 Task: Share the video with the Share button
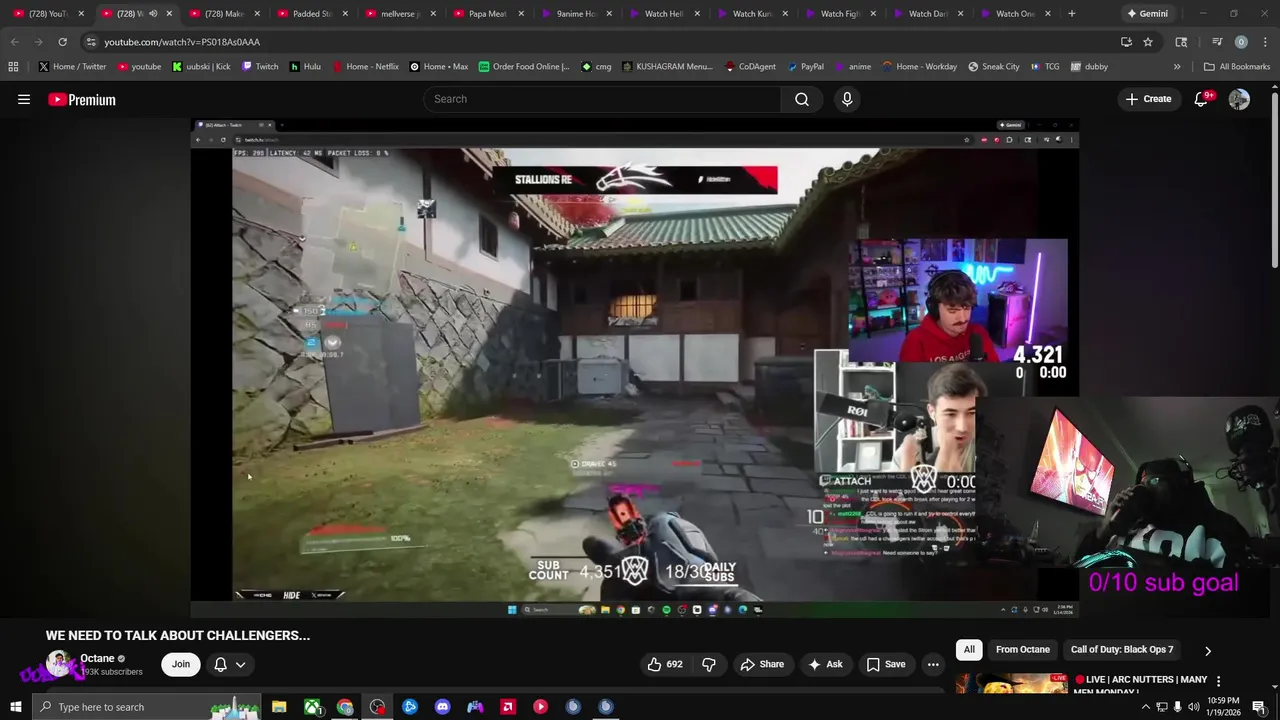[x=762, y=664]
